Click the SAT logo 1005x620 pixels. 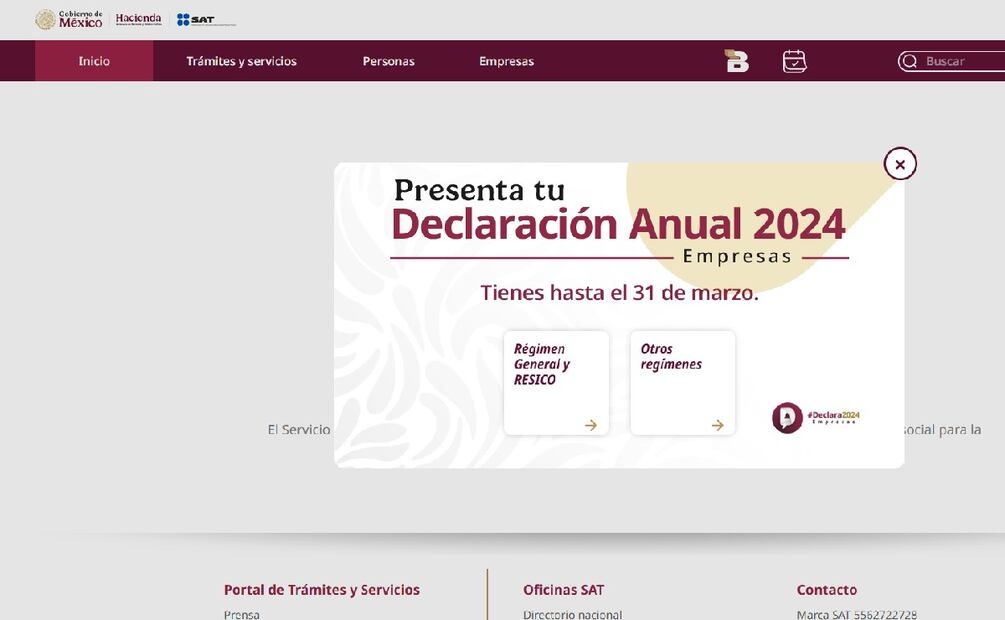tap(206, 20)
